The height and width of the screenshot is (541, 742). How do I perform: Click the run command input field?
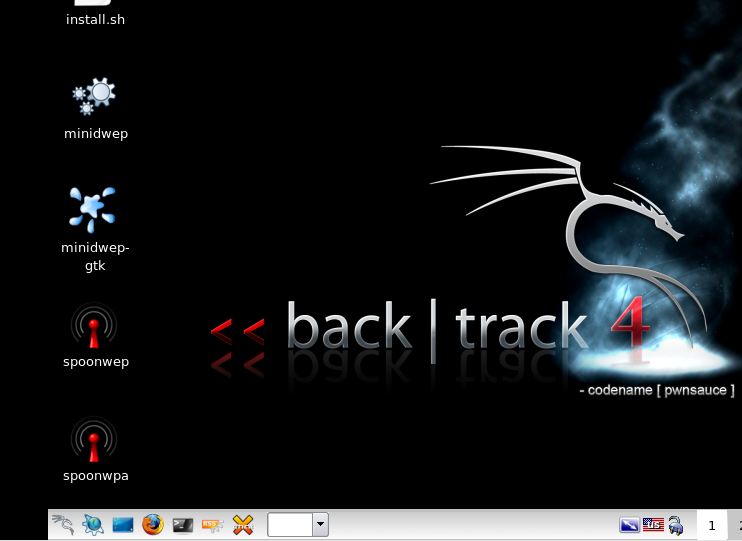click(x=290, y=525)
